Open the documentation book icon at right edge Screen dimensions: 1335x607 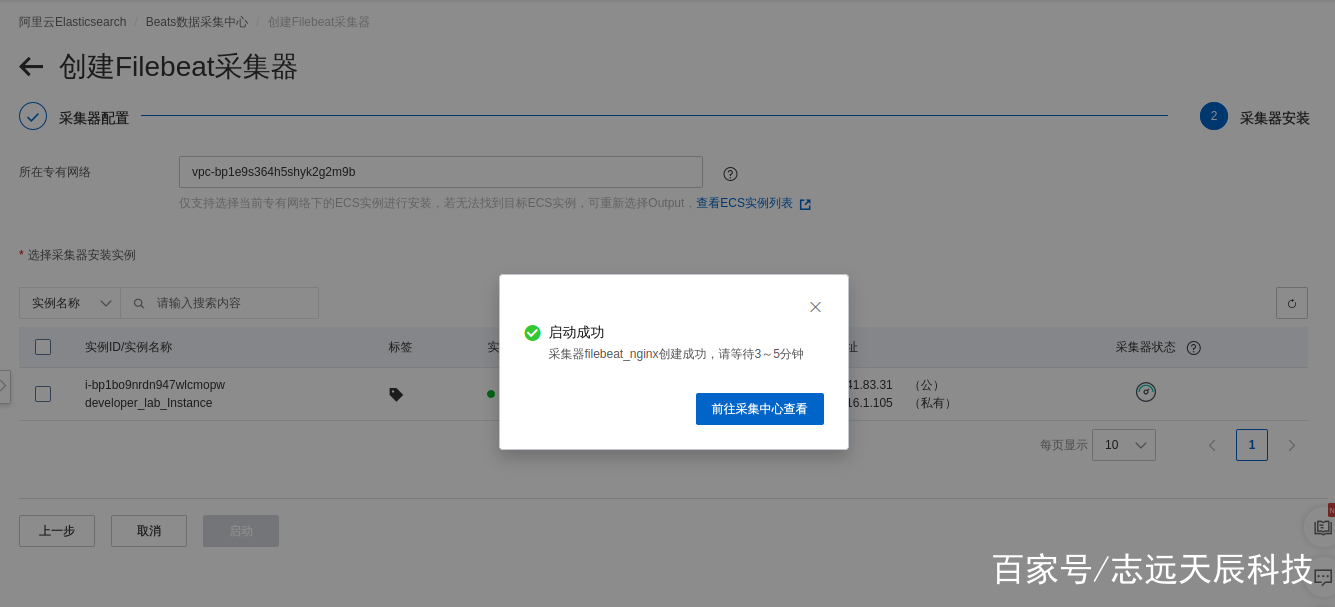(x=1322, y=527)
